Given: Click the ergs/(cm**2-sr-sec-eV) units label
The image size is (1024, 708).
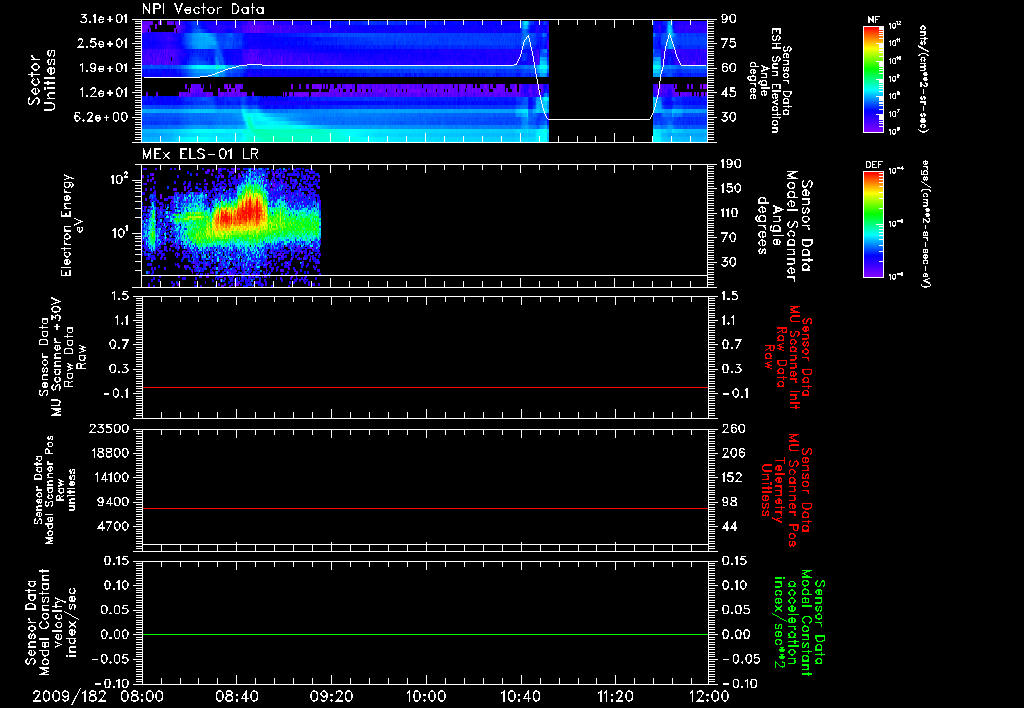Looking at the screenshot, I should tap(925, 224).
